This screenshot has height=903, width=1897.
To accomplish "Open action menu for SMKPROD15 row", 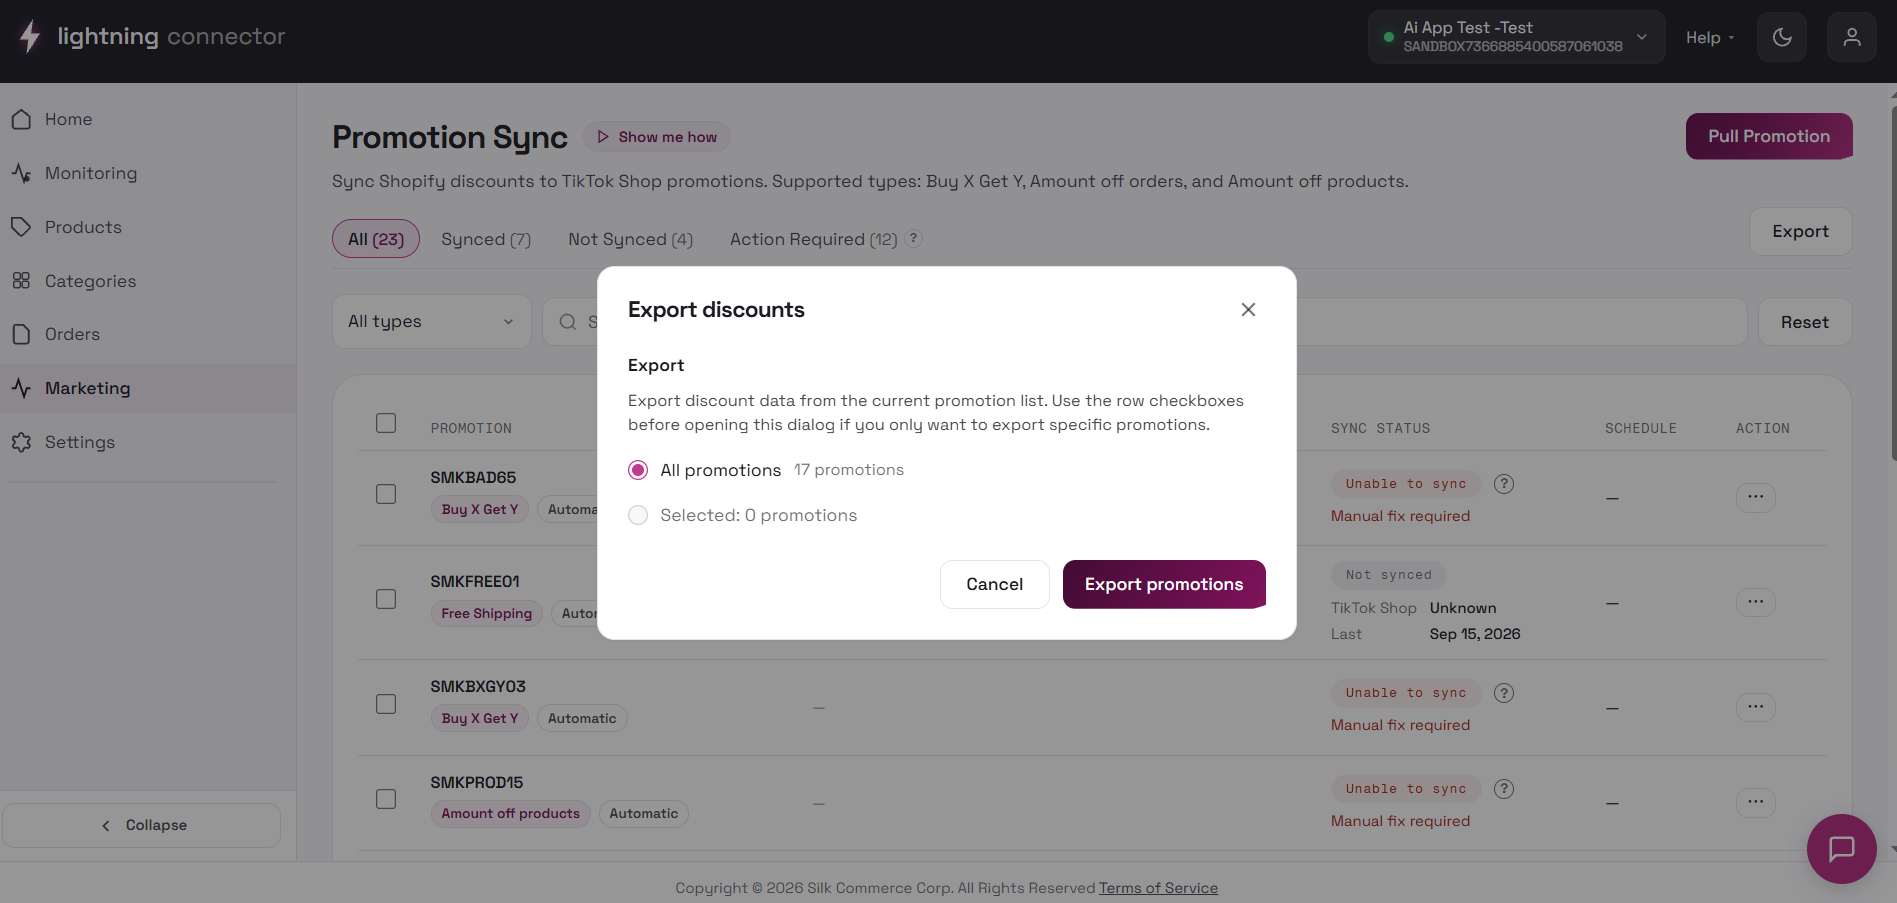I will [x=1756, y=802].
